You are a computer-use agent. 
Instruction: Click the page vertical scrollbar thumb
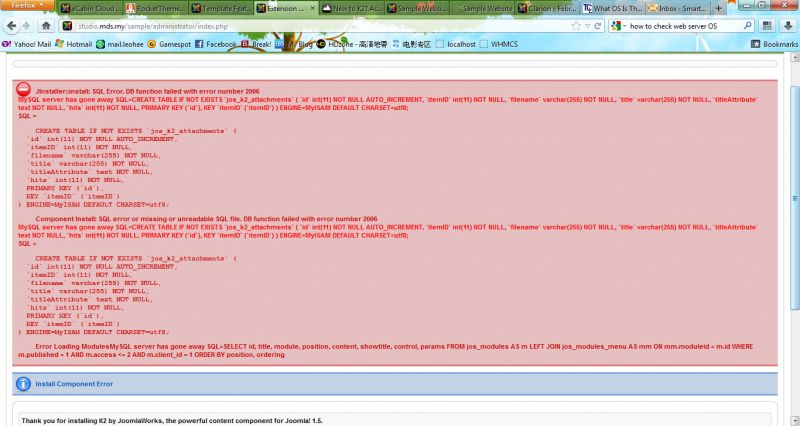[x=794, y=197]
